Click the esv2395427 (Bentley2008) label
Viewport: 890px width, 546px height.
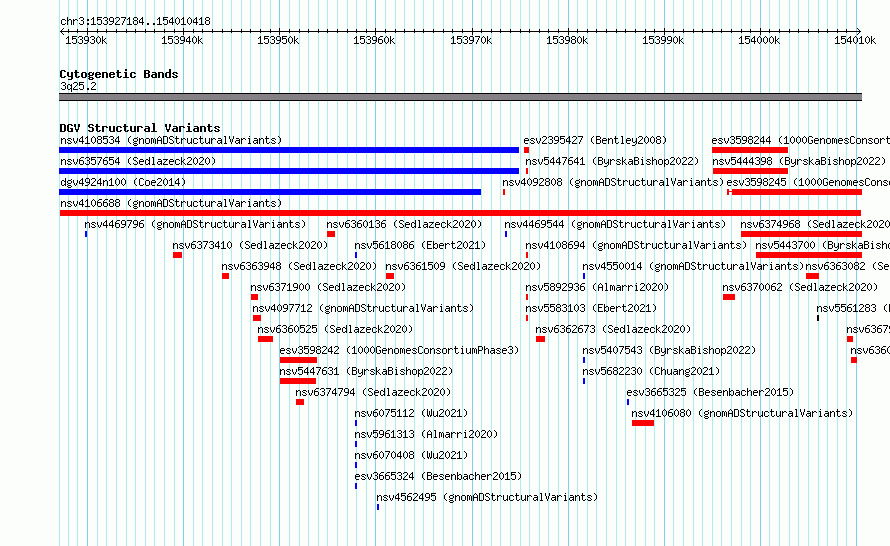(x=595, y=140)
